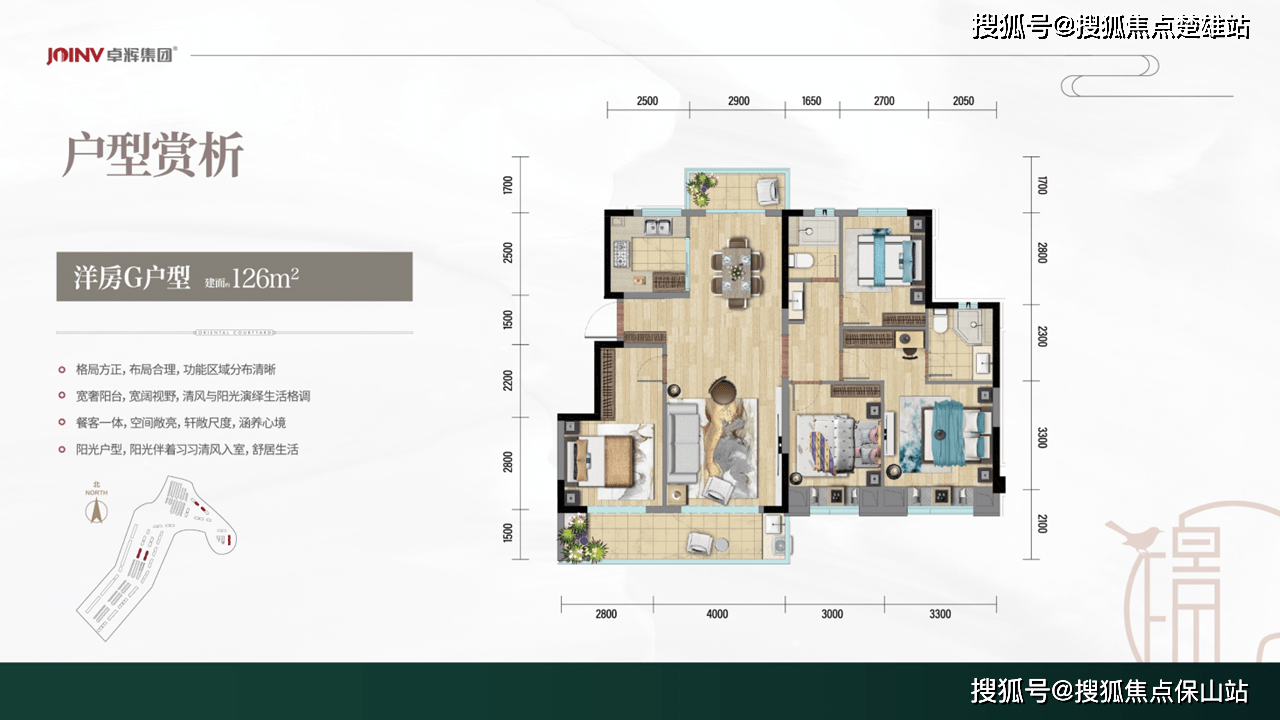The image size is (1280, 720).
Task: Click the round brown lounge chair
Action: tap(725, 392)
